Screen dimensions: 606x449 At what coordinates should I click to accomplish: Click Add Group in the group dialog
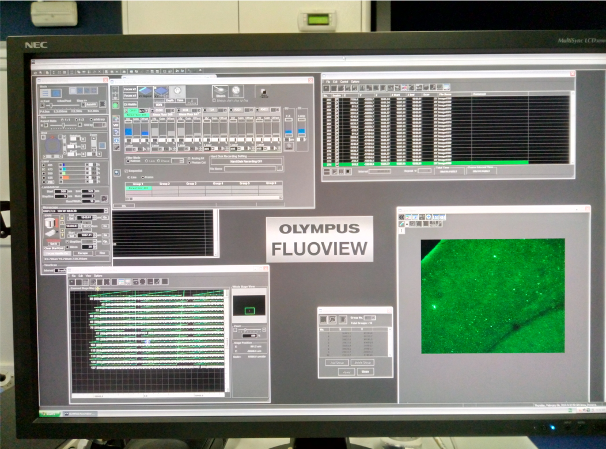tap(337, 362)
